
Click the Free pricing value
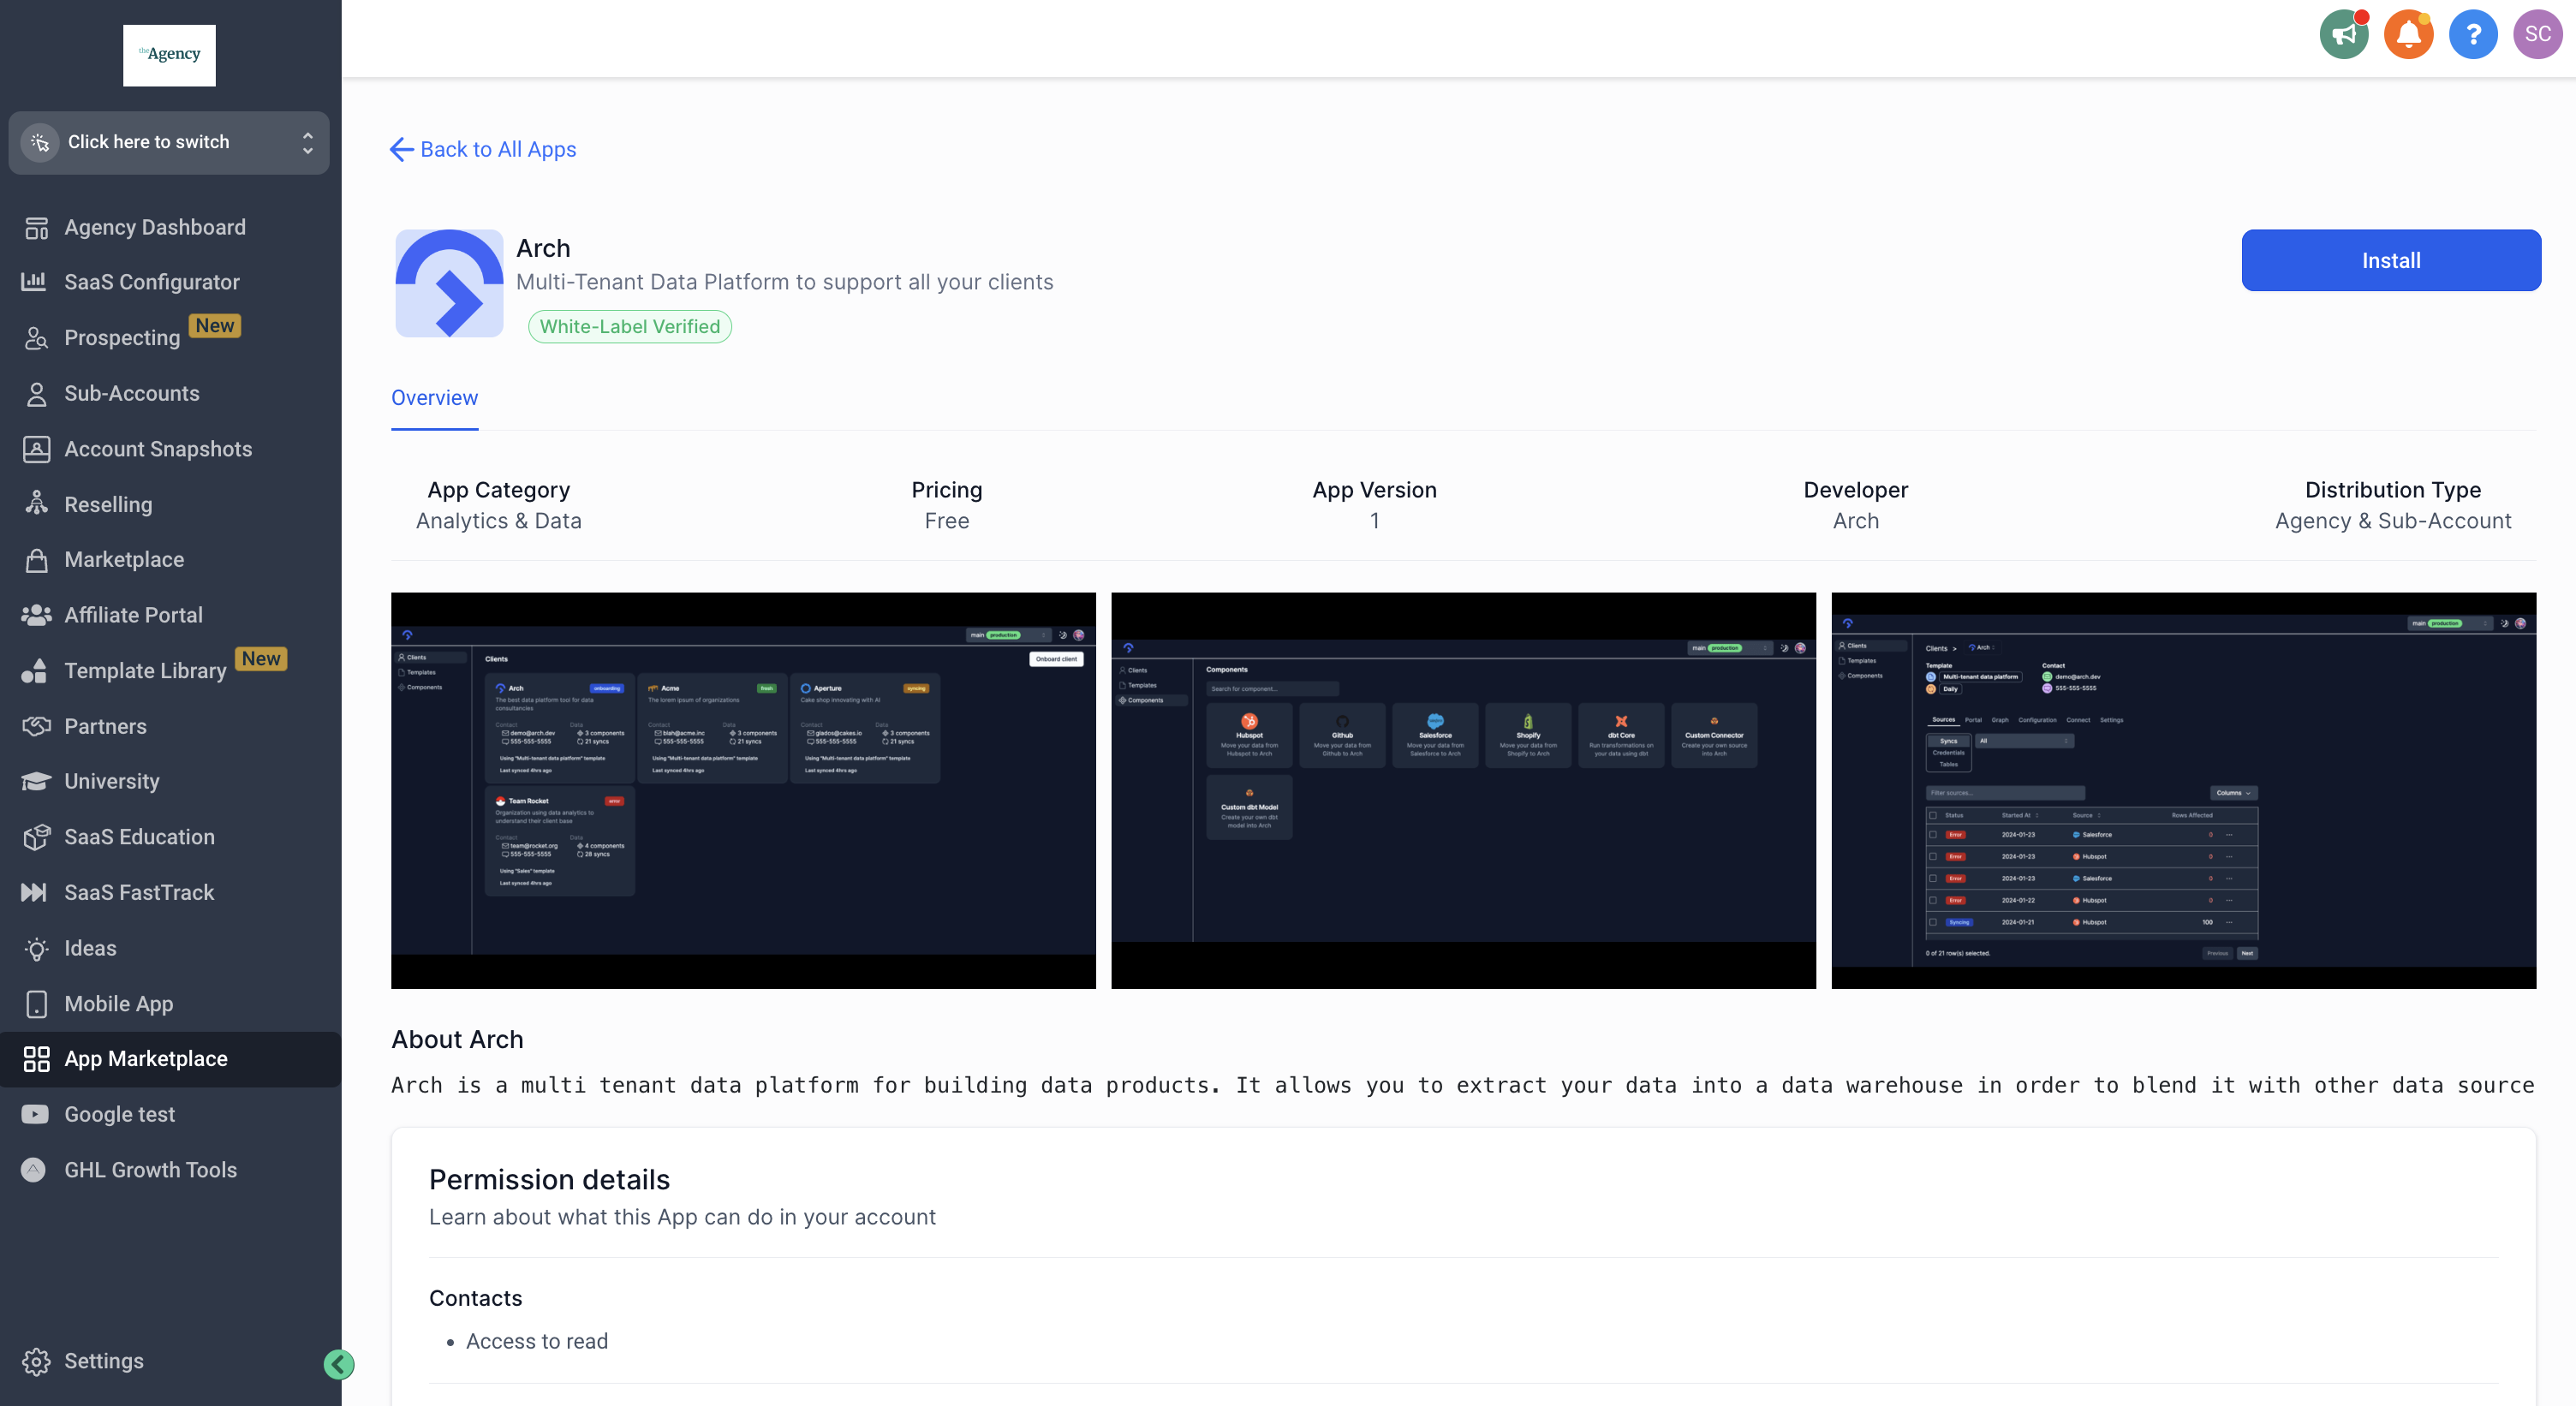coord(946,521)
